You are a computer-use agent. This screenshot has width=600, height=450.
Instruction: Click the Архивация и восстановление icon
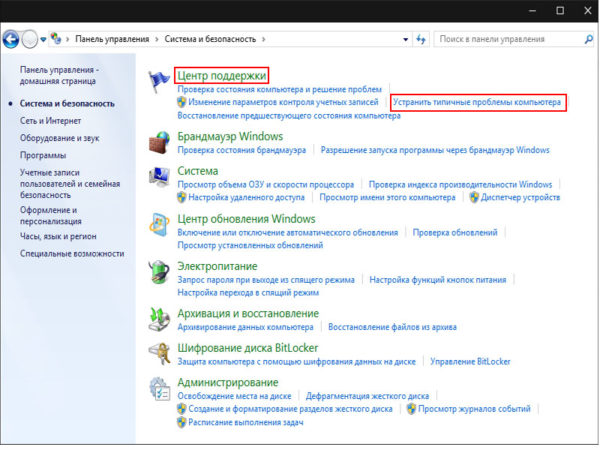click(x=158, y=319)
